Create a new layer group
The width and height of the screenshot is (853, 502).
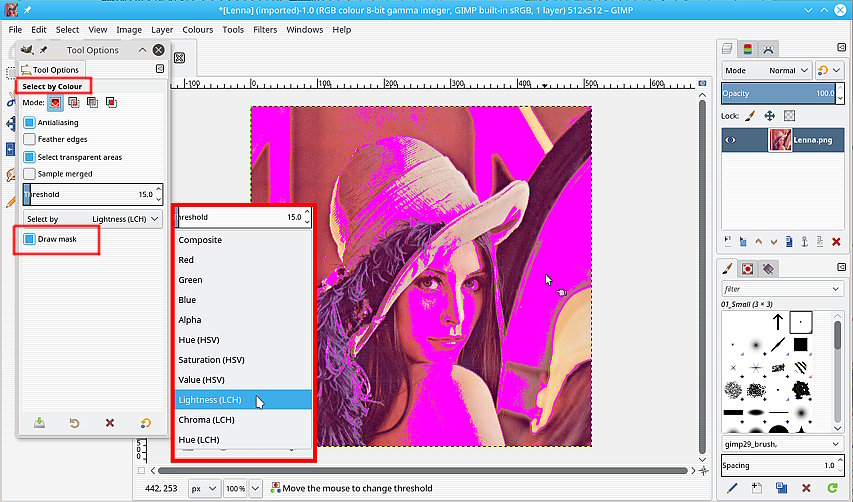click(x=743, y=241)
